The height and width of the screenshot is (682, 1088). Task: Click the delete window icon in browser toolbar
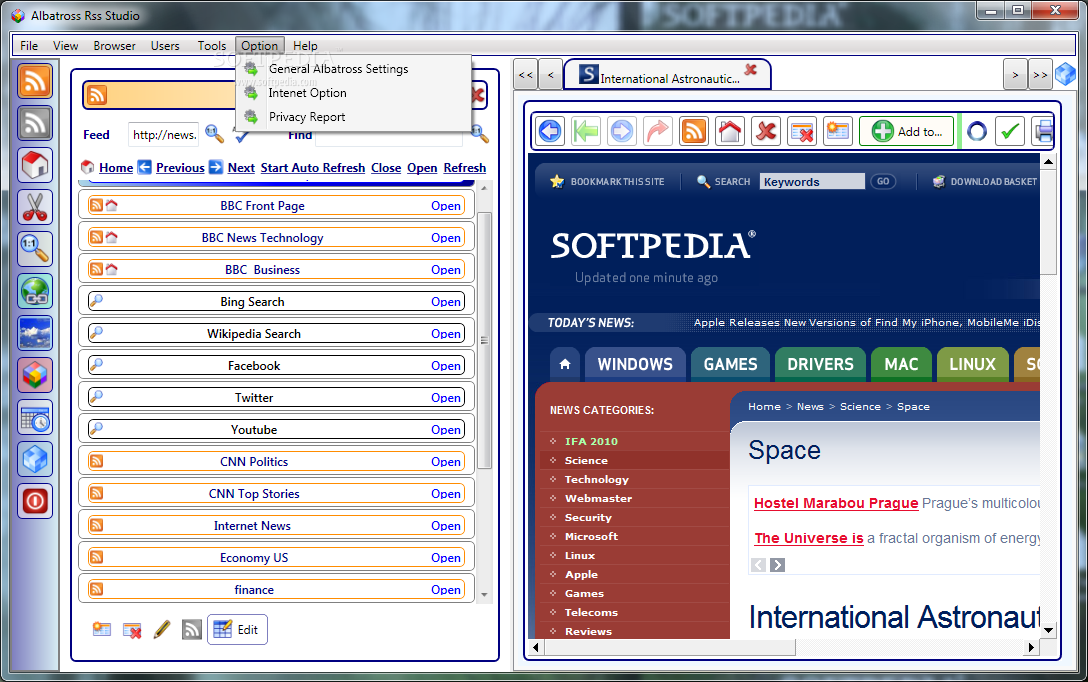(802, 131)
